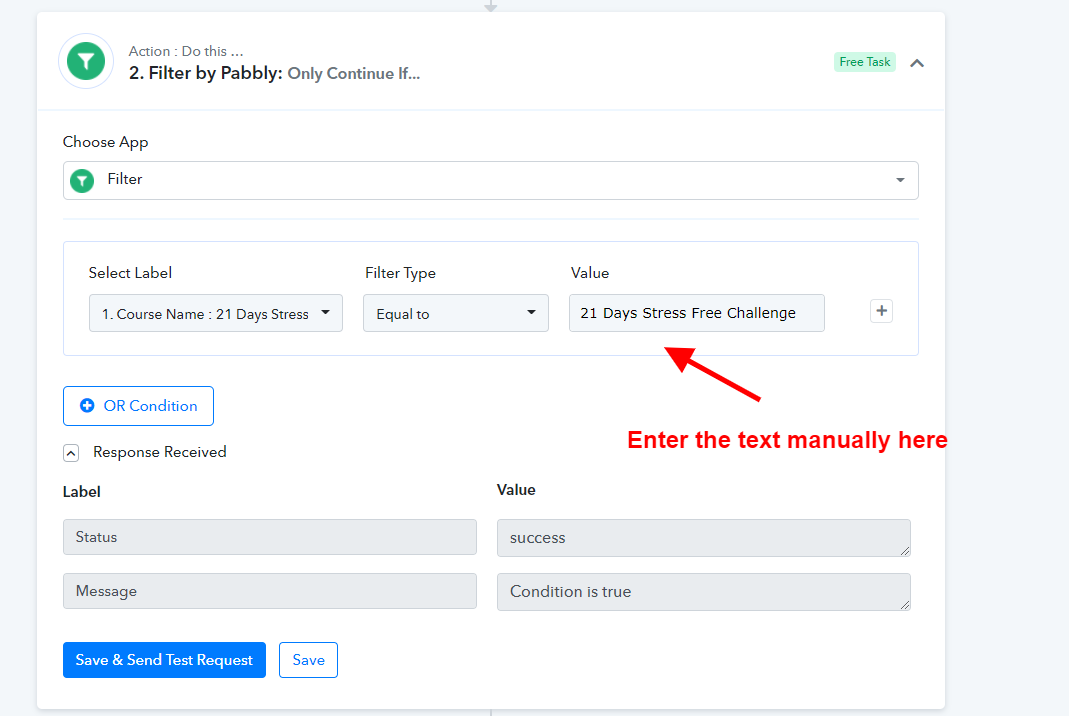Click the green Filter by Pabbly step icon
This screenshot has height=716, width=1069.
pyautogui.click(x=86, y=61)
